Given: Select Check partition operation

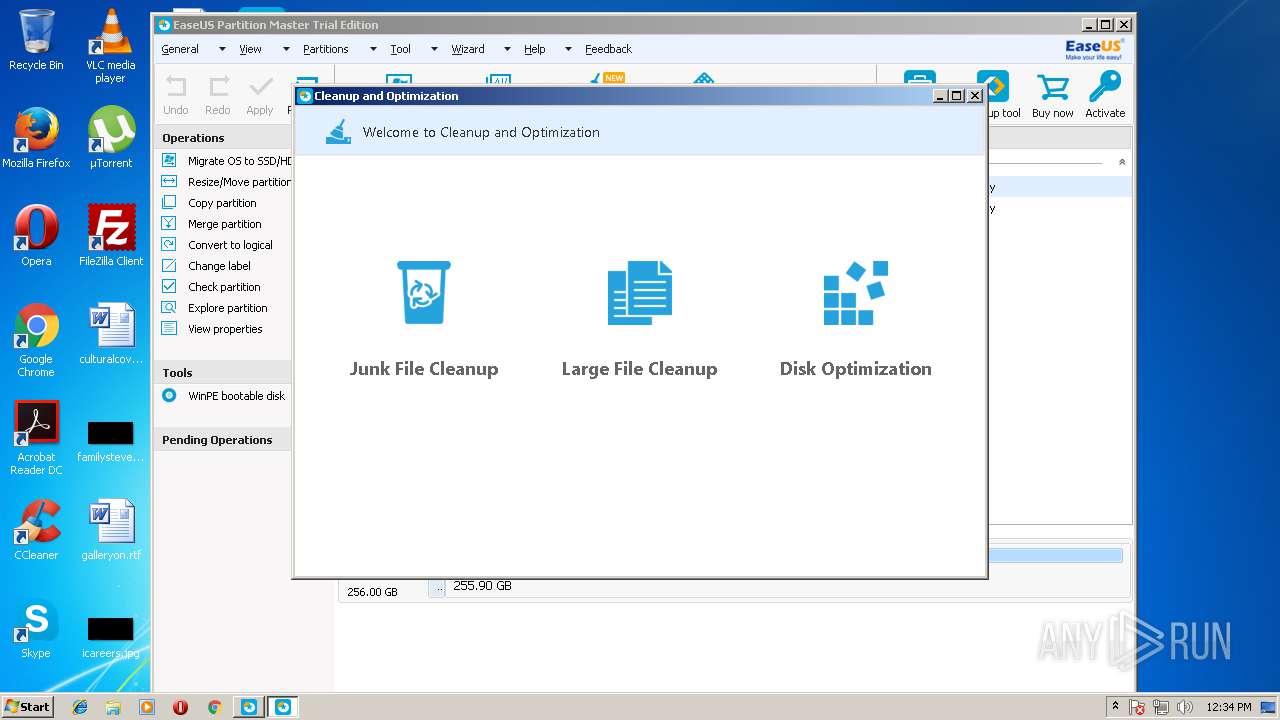Looking at the screenshot, I should coord(211,287).
